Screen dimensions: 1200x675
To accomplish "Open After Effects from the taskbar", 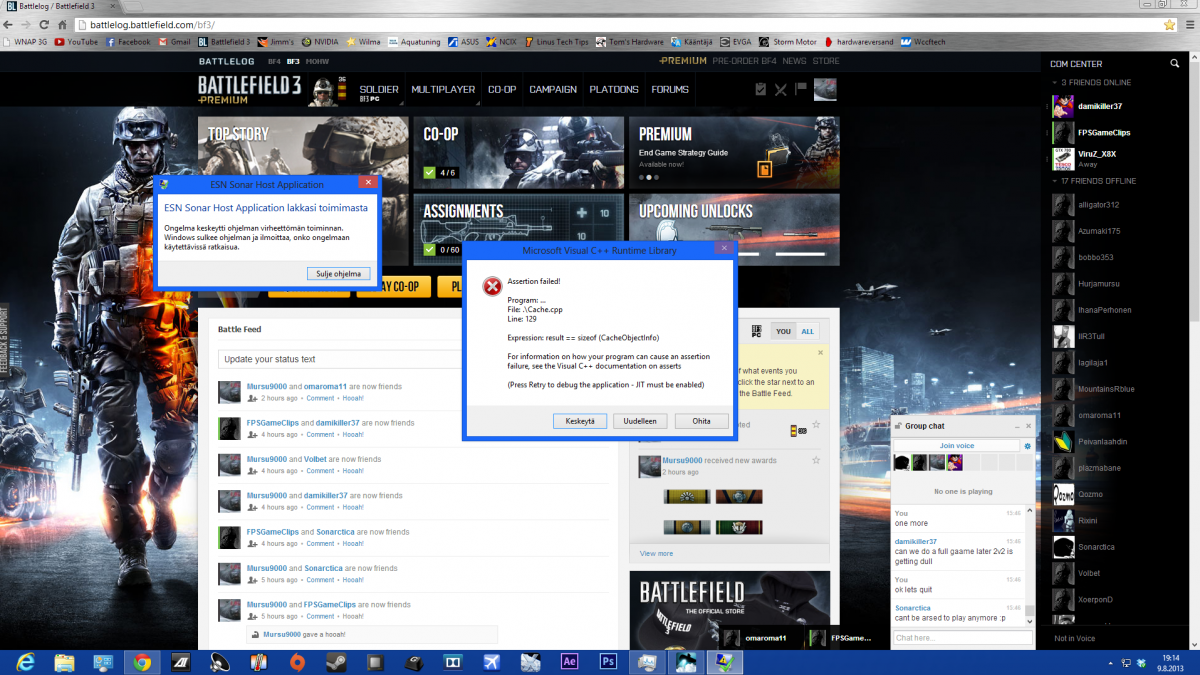I will [570, 662].
